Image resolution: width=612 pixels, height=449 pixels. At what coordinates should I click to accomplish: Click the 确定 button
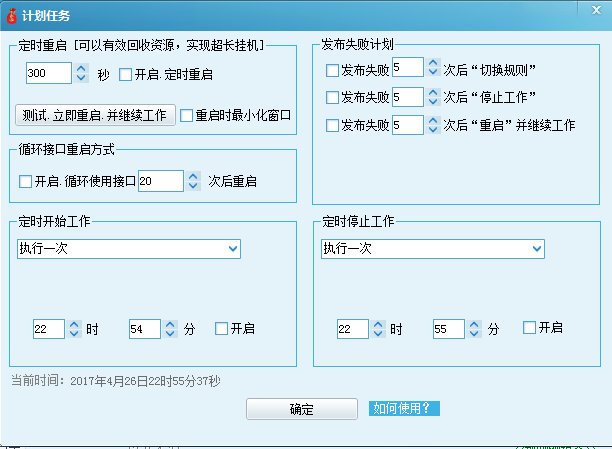(x=302, y=409)
